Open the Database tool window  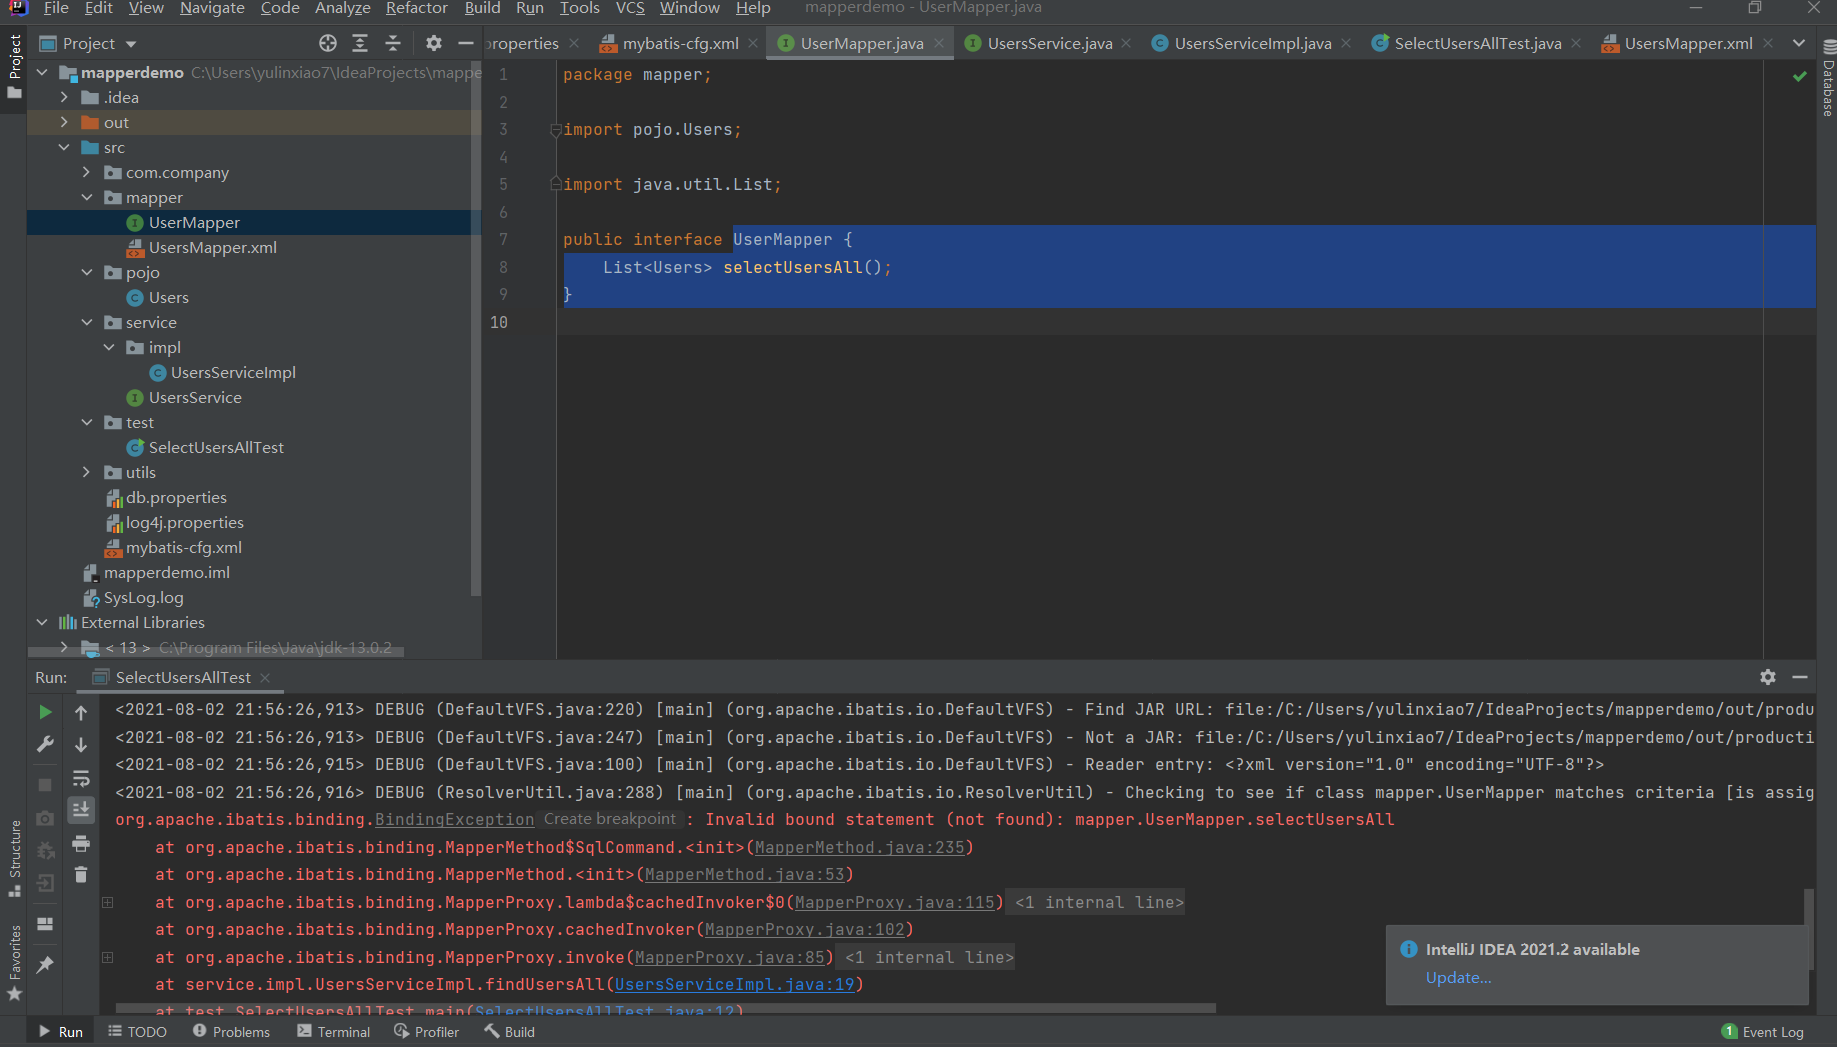point(1828,79)
